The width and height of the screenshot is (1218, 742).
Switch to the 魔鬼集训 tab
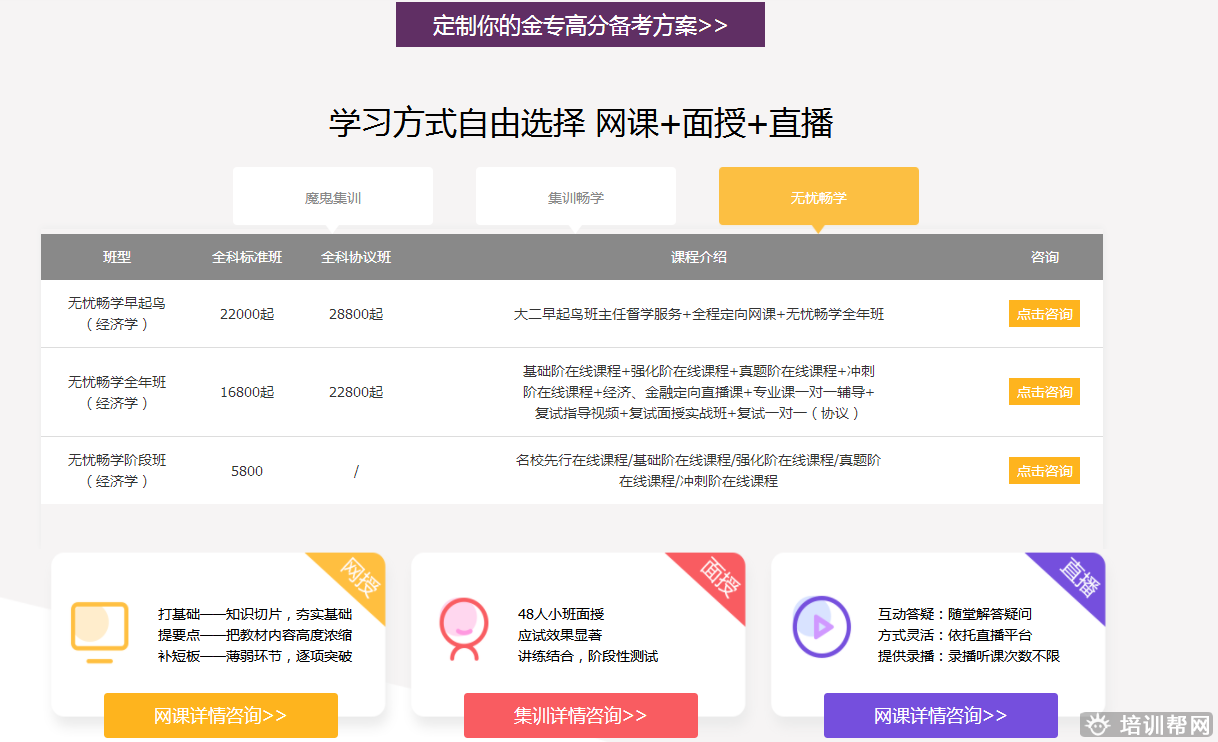pos(333,197)
